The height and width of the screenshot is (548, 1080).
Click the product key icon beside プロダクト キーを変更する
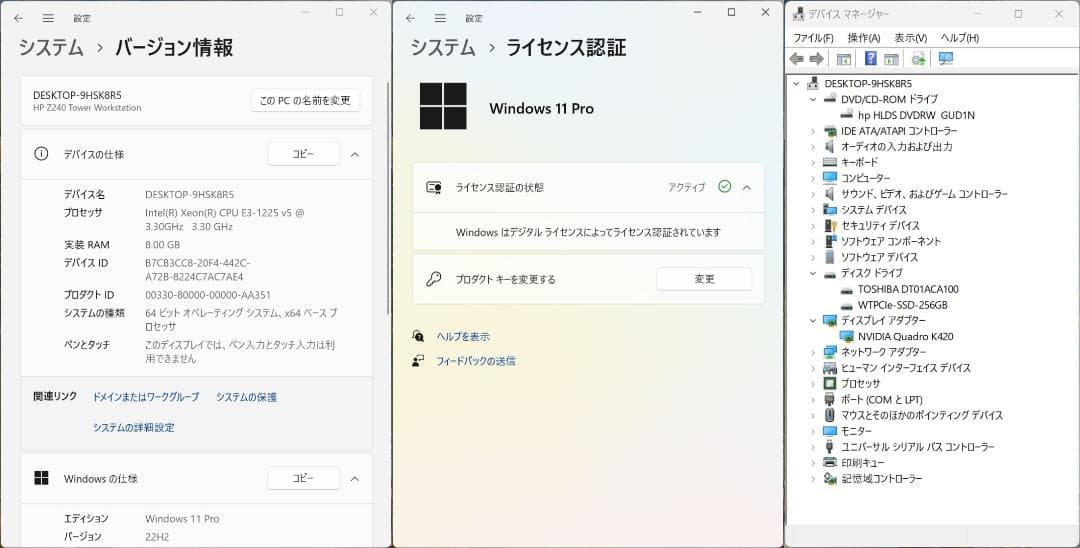click(434, 279)
